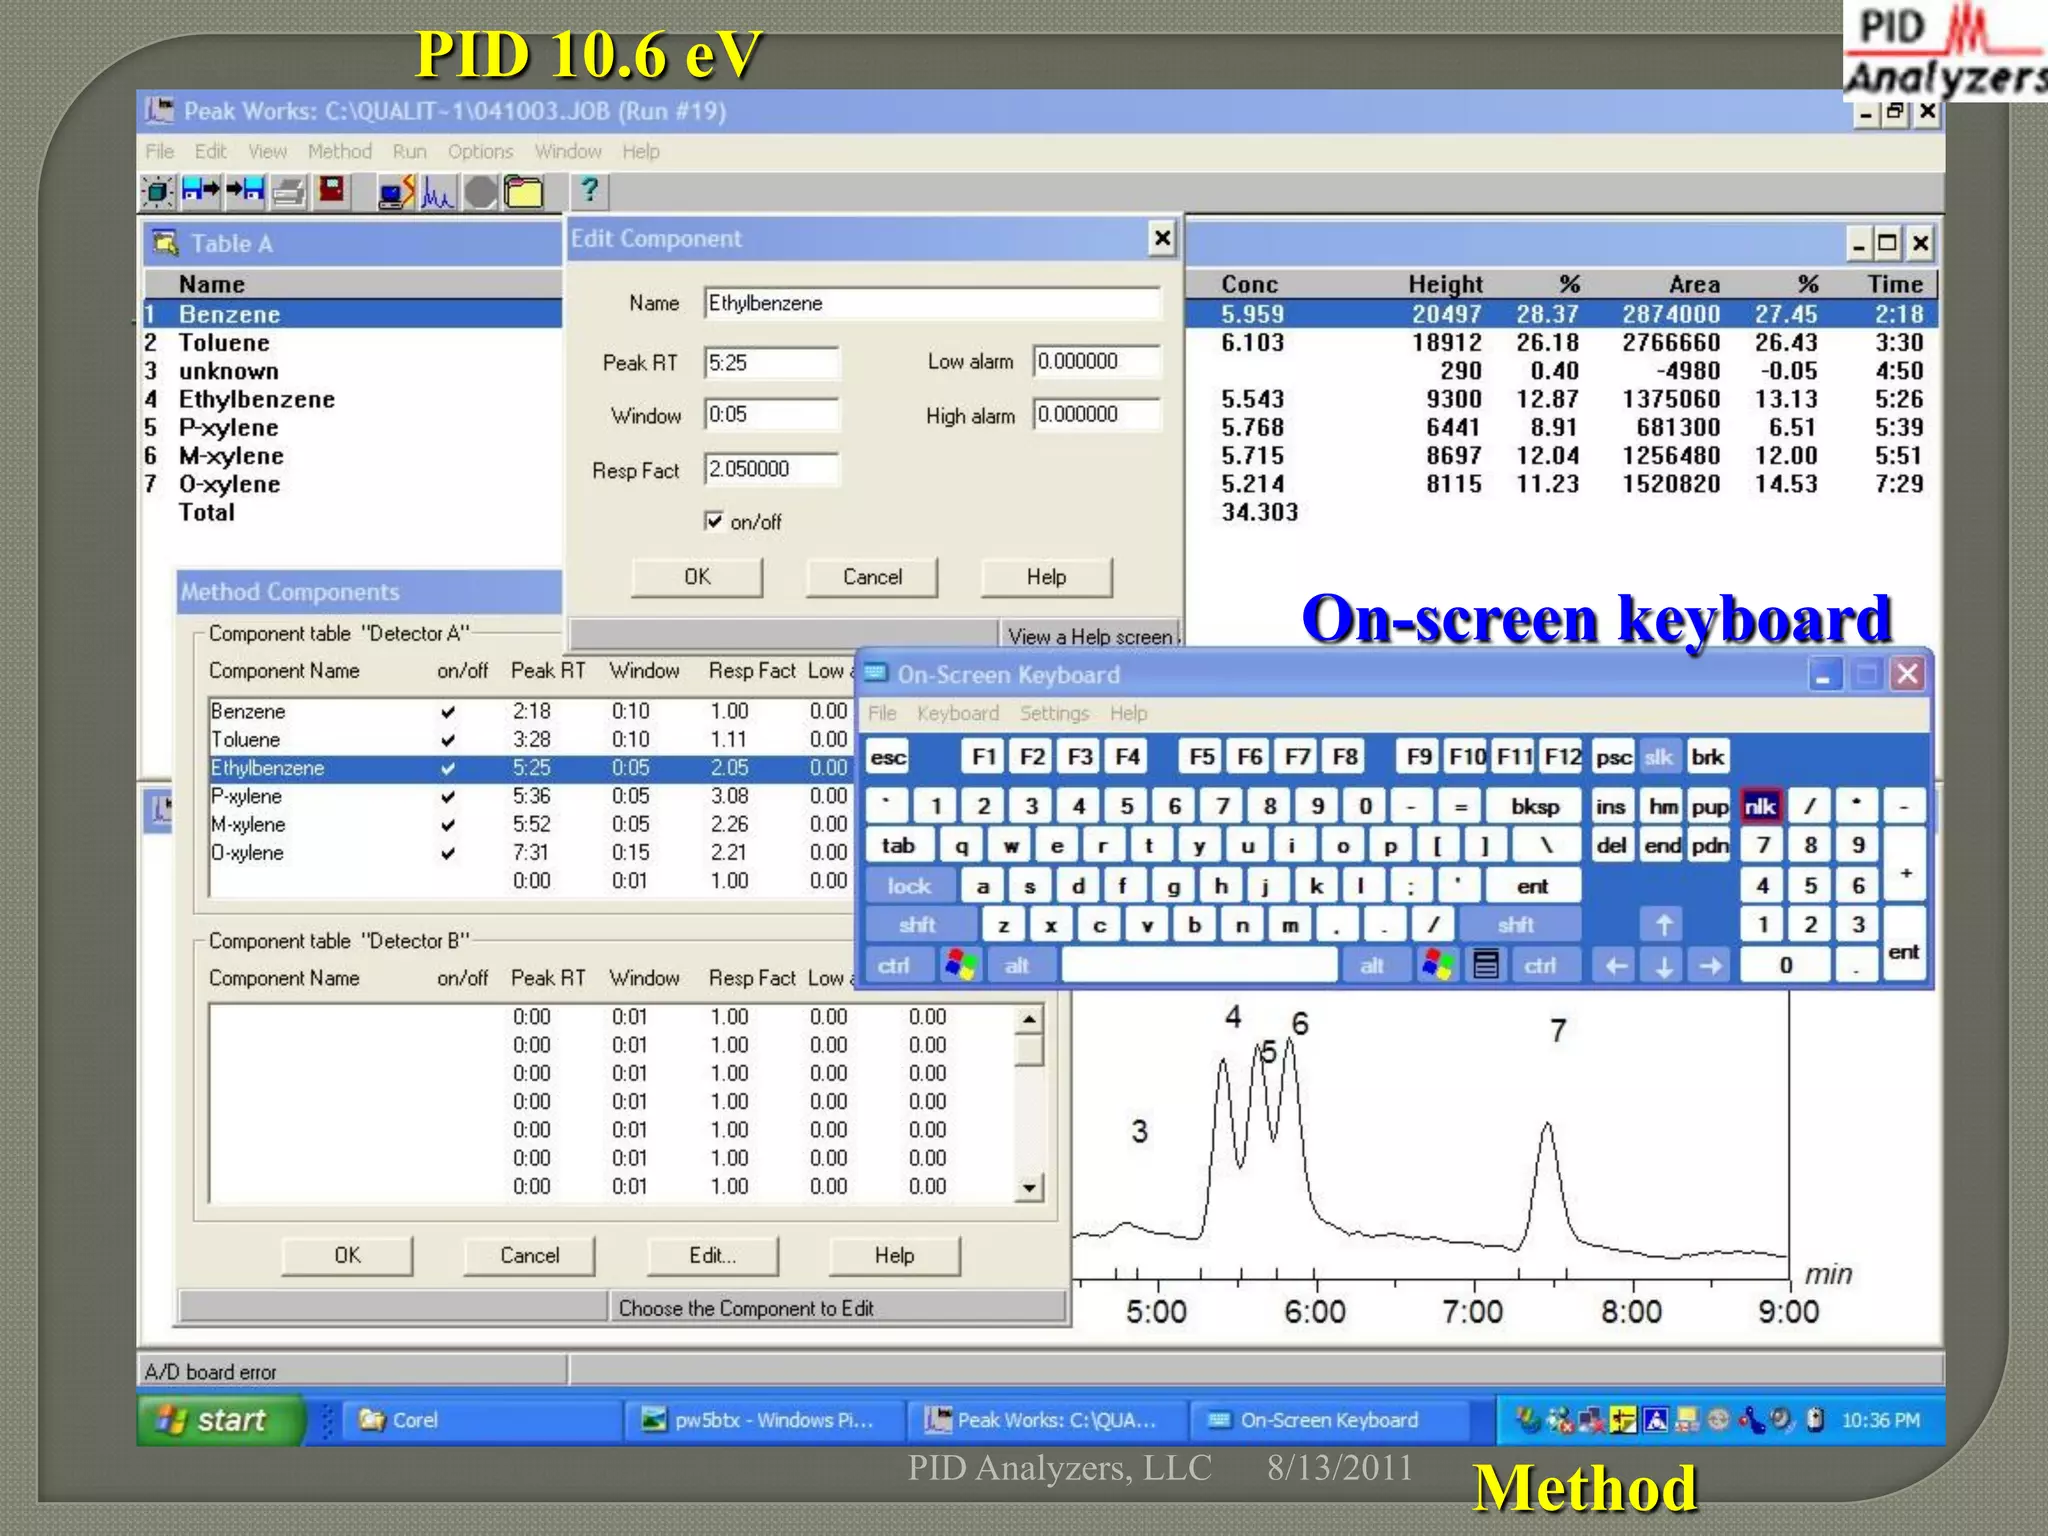Toggle the on/off checkmark for P-xylene row
The height and width of the screenshot is (1536, 2048).
[448, 797]
